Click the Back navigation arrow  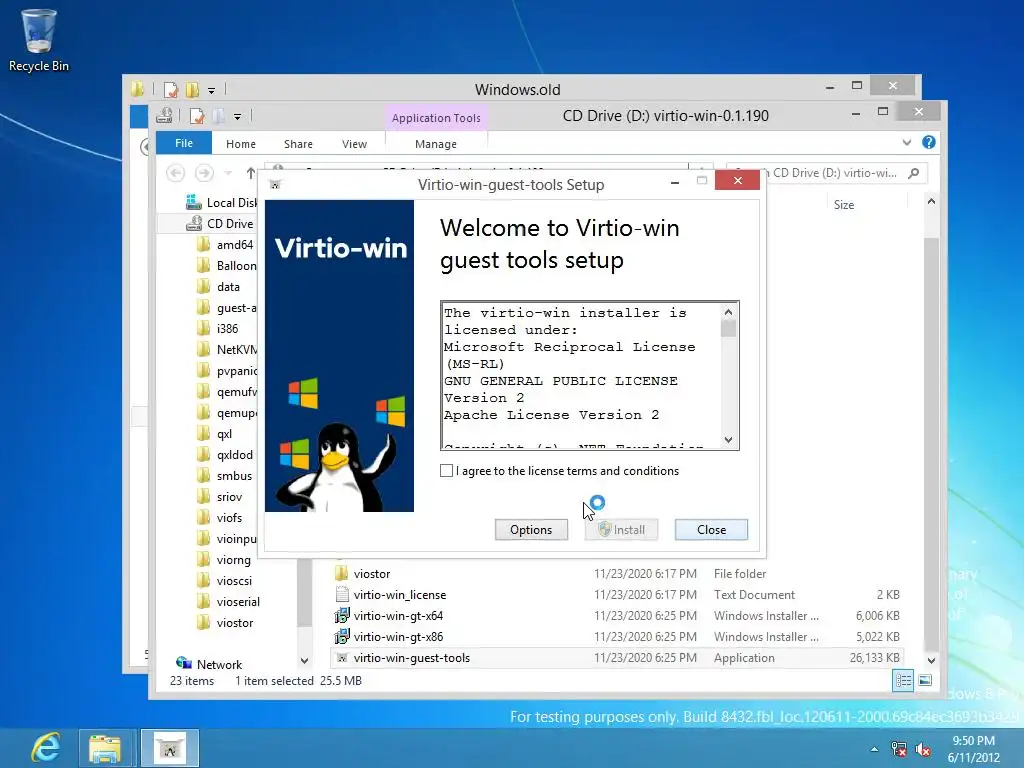pos(175,173)
